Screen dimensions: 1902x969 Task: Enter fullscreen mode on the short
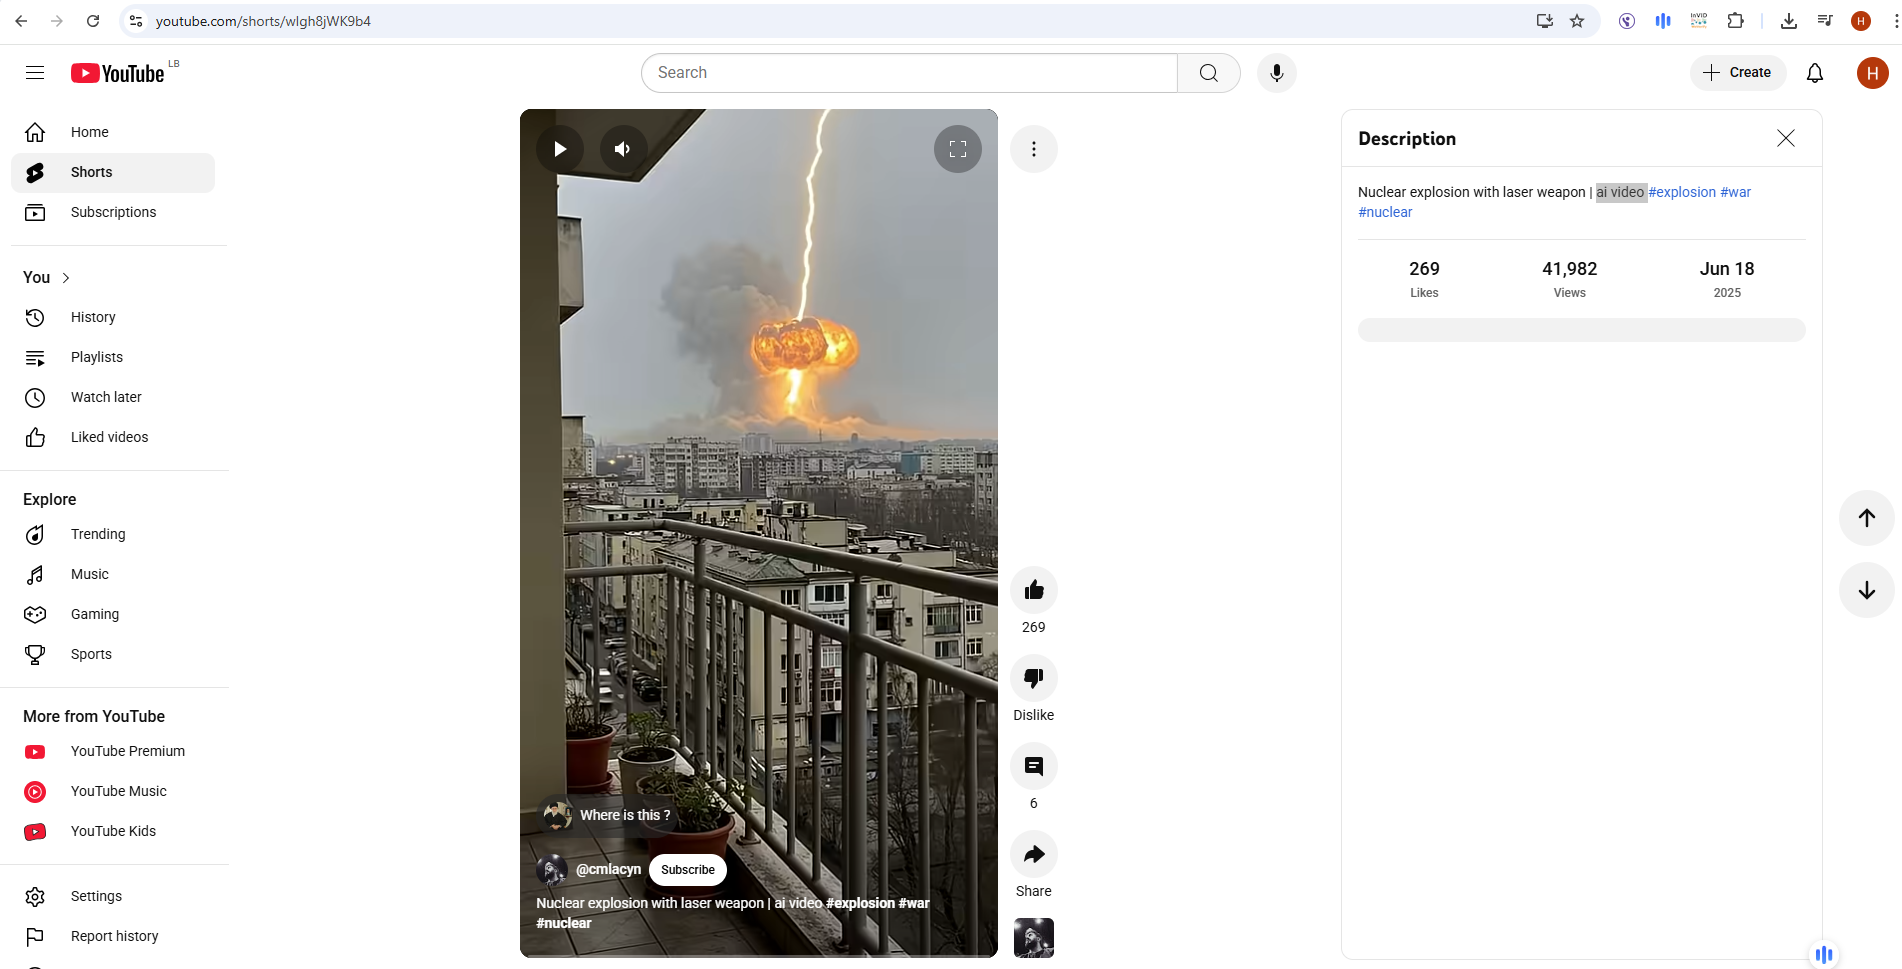tap(958, 149)
